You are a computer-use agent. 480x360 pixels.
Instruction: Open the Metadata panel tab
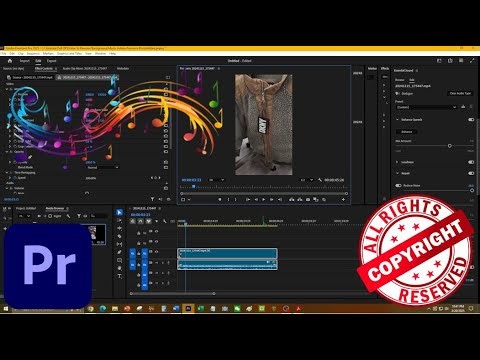(123, 68)
